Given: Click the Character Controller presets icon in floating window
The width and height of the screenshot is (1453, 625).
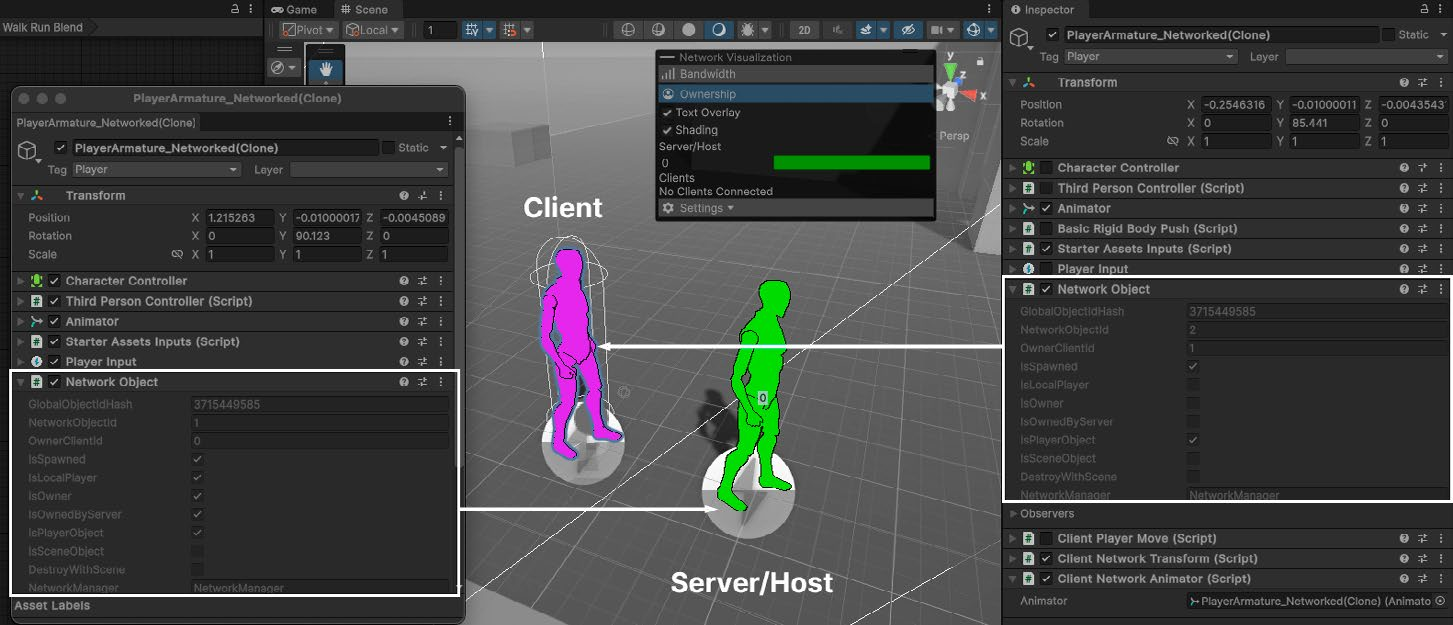Looking at the screenshot, I should pyautogui.click(x=423, y=281).
